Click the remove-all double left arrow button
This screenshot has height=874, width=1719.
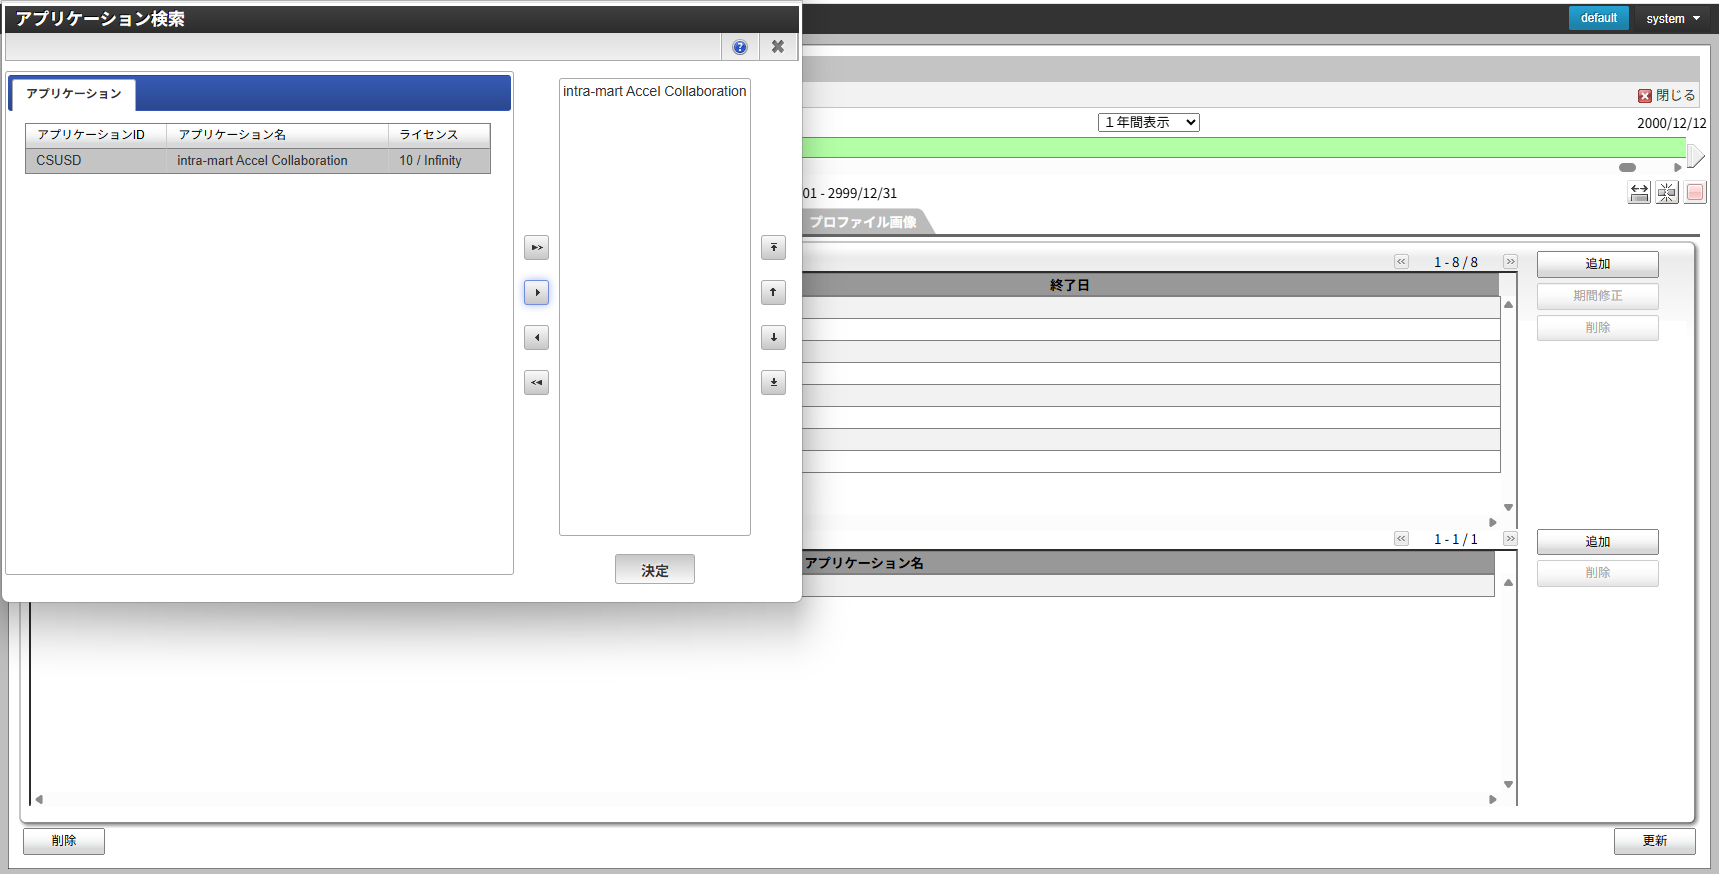(x=536, y=382)
